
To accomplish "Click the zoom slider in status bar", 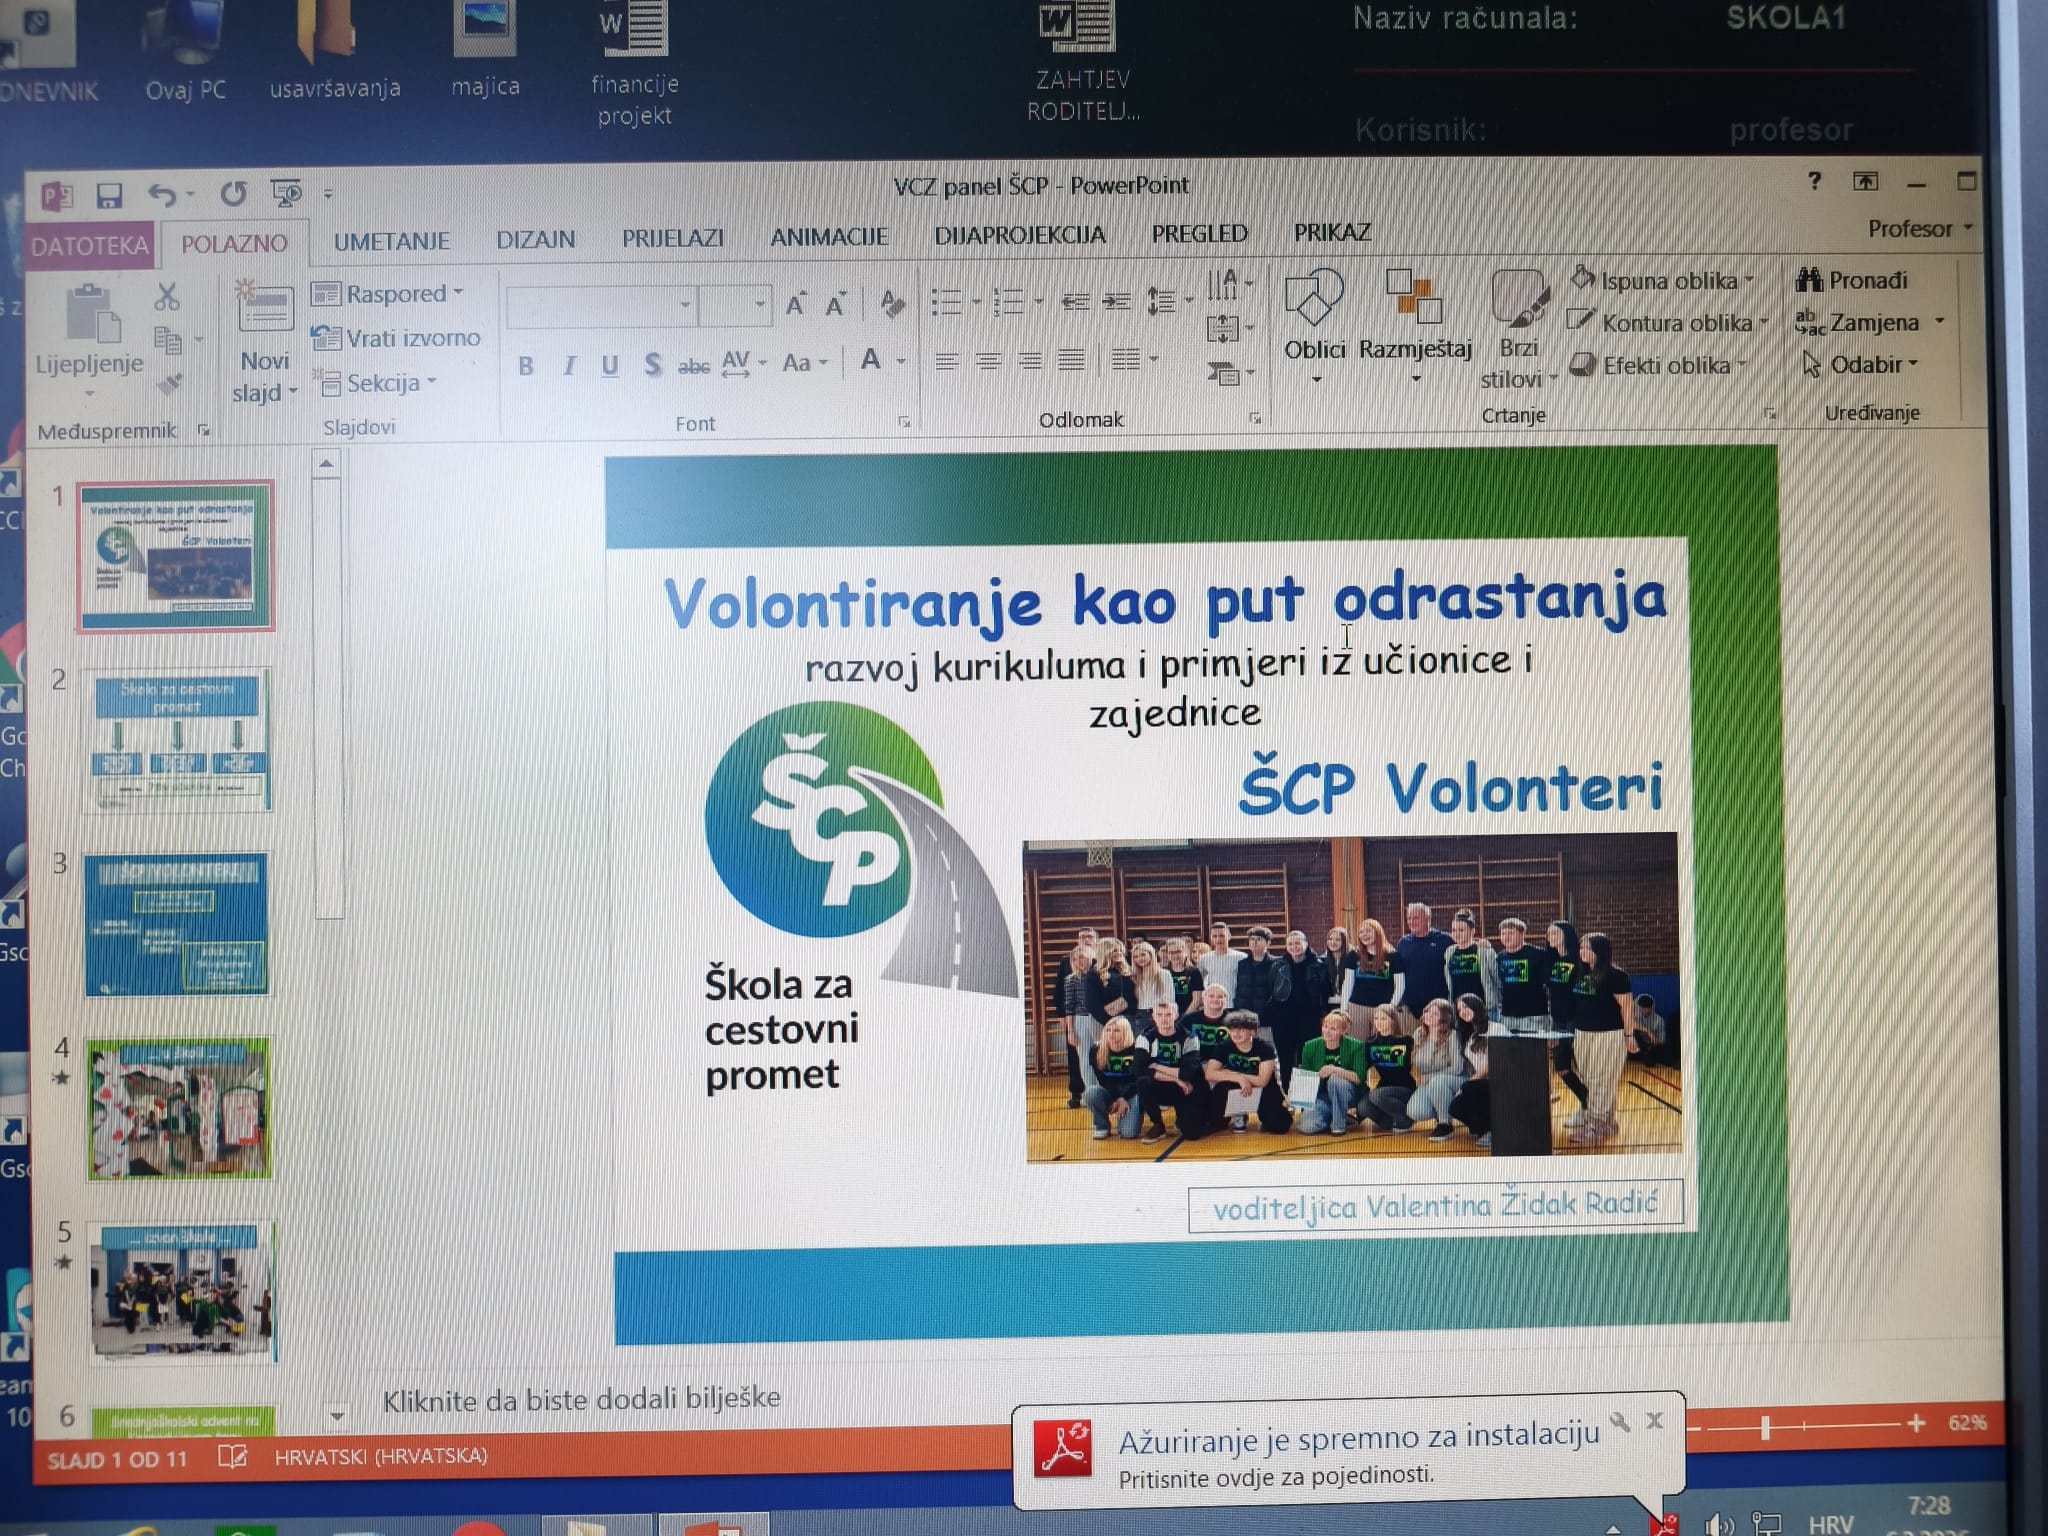I will tap(1766, 1427).
